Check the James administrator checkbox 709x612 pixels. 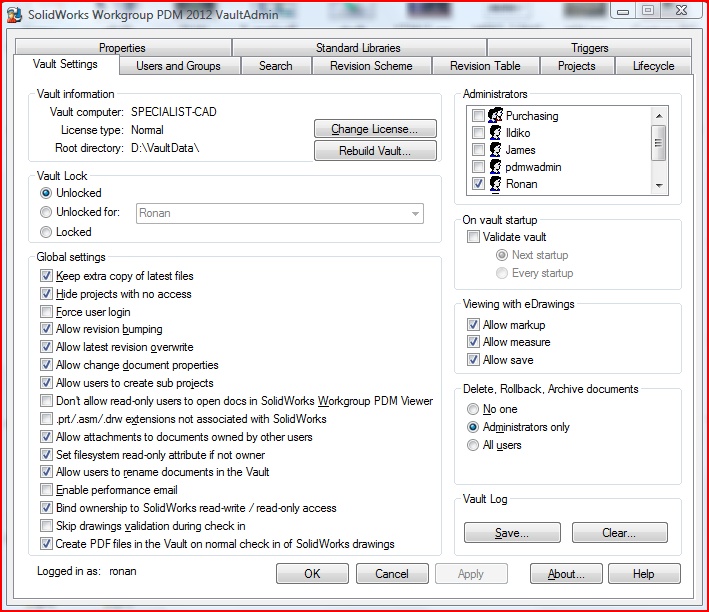click(478, 150)
